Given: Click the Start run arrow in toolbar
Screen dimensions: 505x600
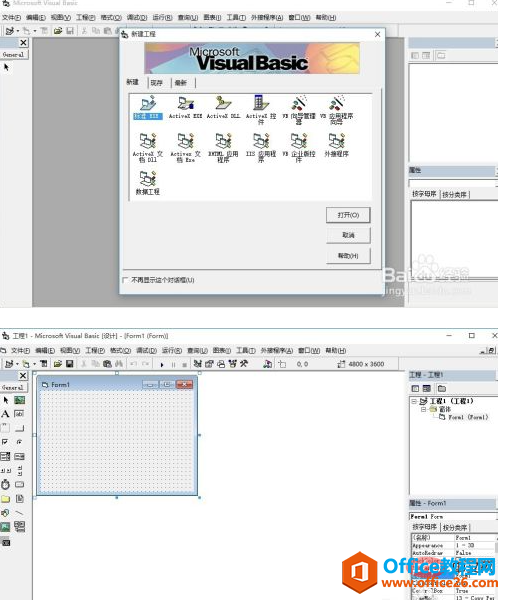Looking at the screenshot, I should coord(162,365).
